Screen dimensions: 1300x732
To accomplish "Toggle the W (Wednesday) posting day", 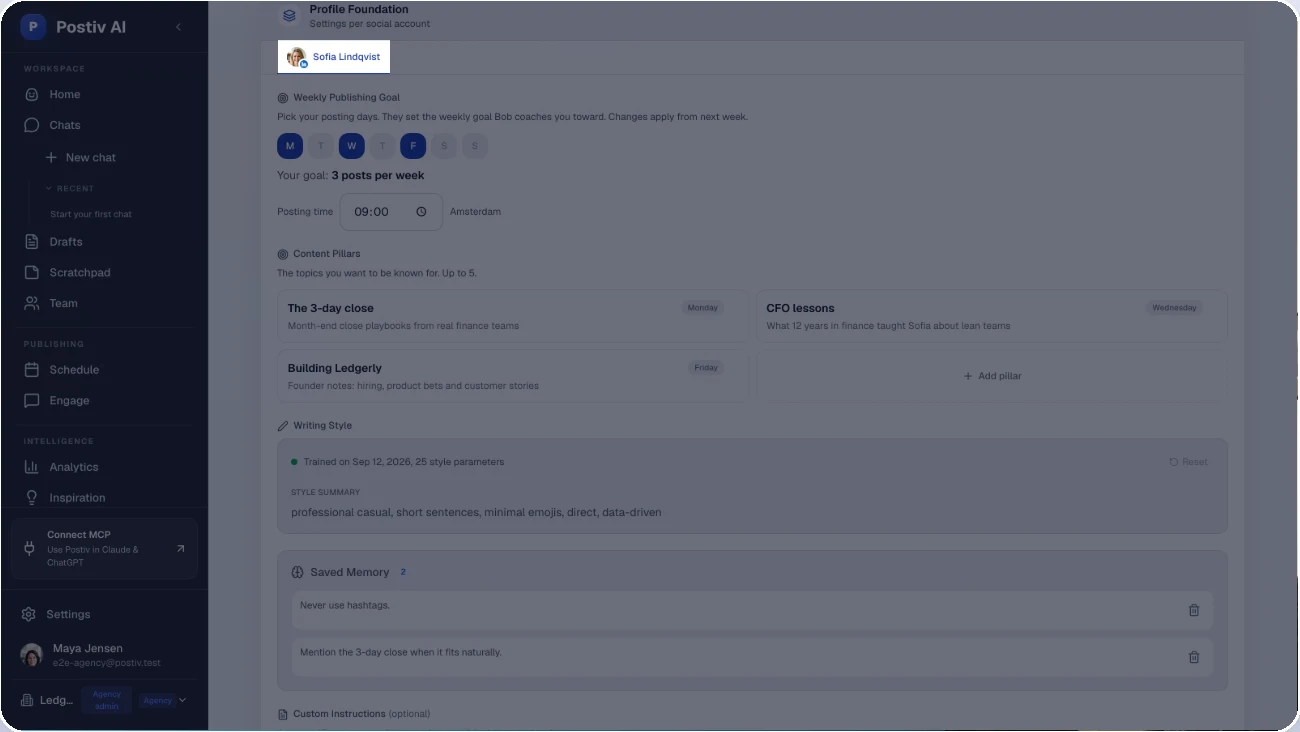I will click(x=351, y=146).
